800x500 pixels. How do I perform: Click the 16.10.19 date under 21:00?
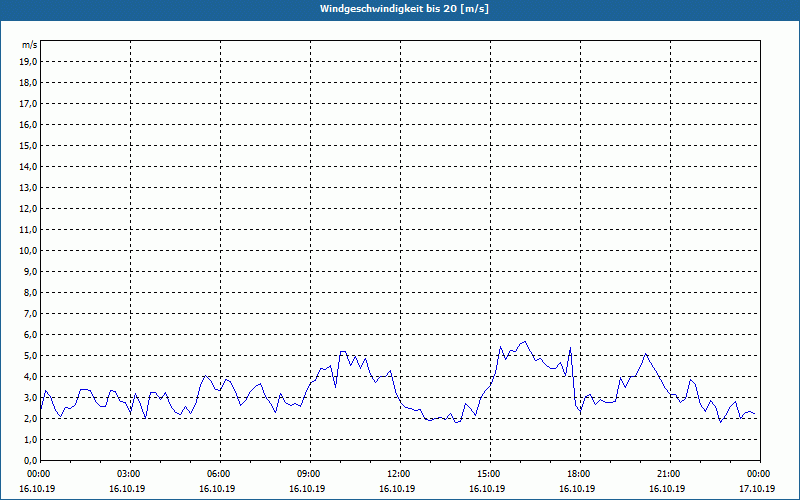click(667, 488)
